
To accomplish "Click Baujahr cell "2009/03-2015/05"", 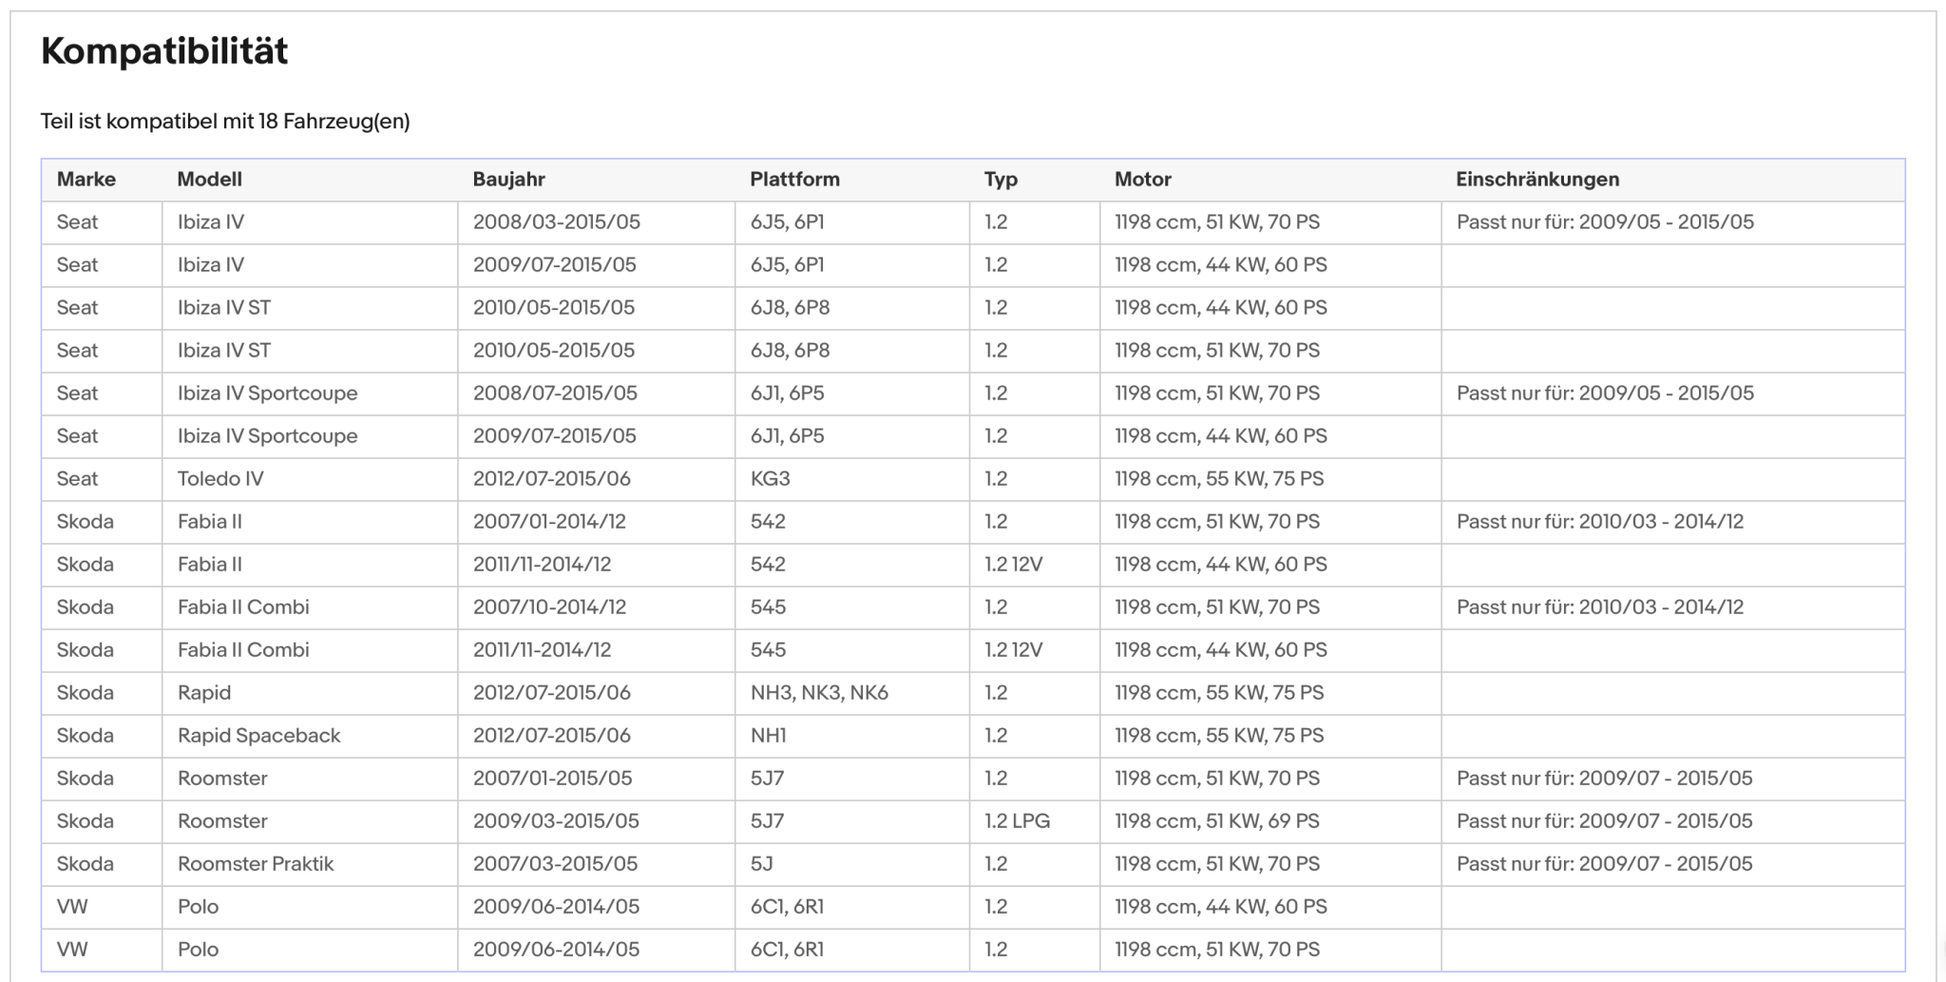I will [x=555, y=822].
